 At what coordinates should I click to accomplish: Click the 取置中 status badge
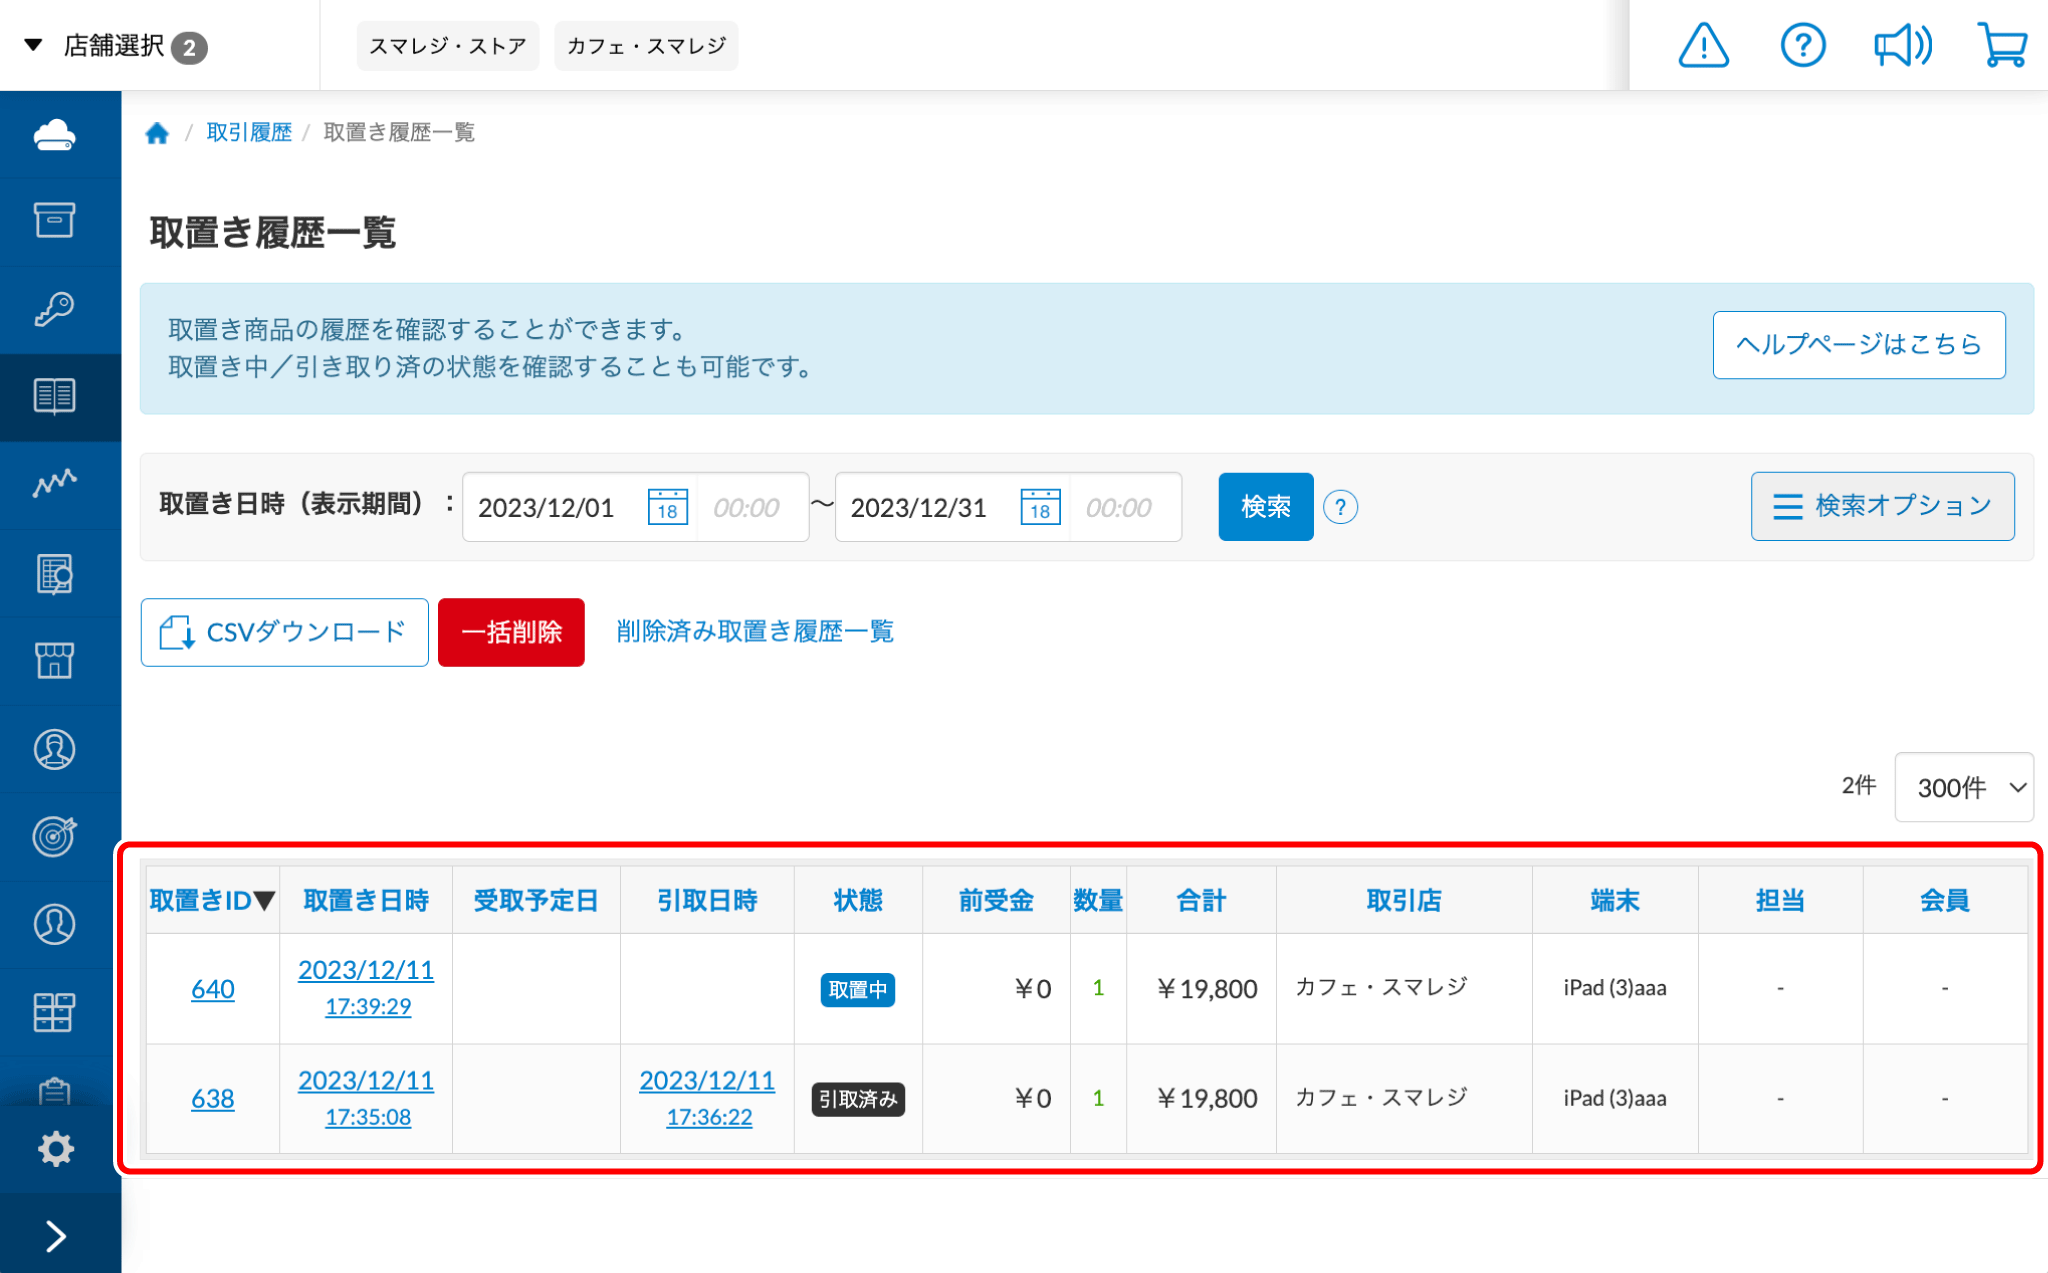[x=858, y=989]
